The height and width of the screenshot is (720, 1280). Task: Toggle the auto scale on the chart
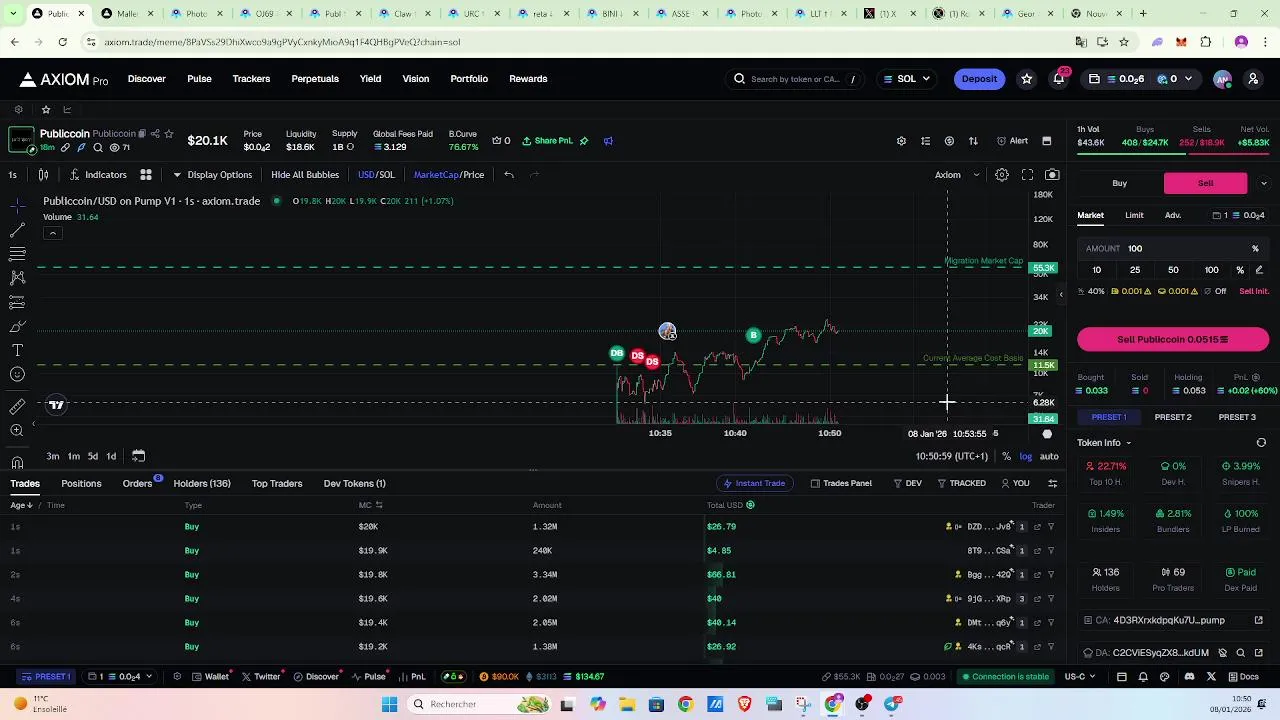tap(1049, 456)
